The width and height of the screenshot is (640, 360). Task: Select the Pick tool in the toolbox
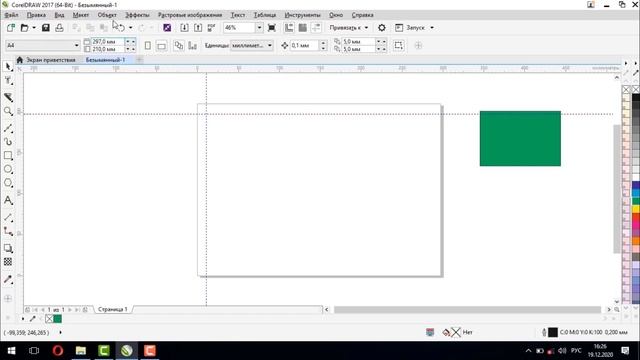coord(8,67)
